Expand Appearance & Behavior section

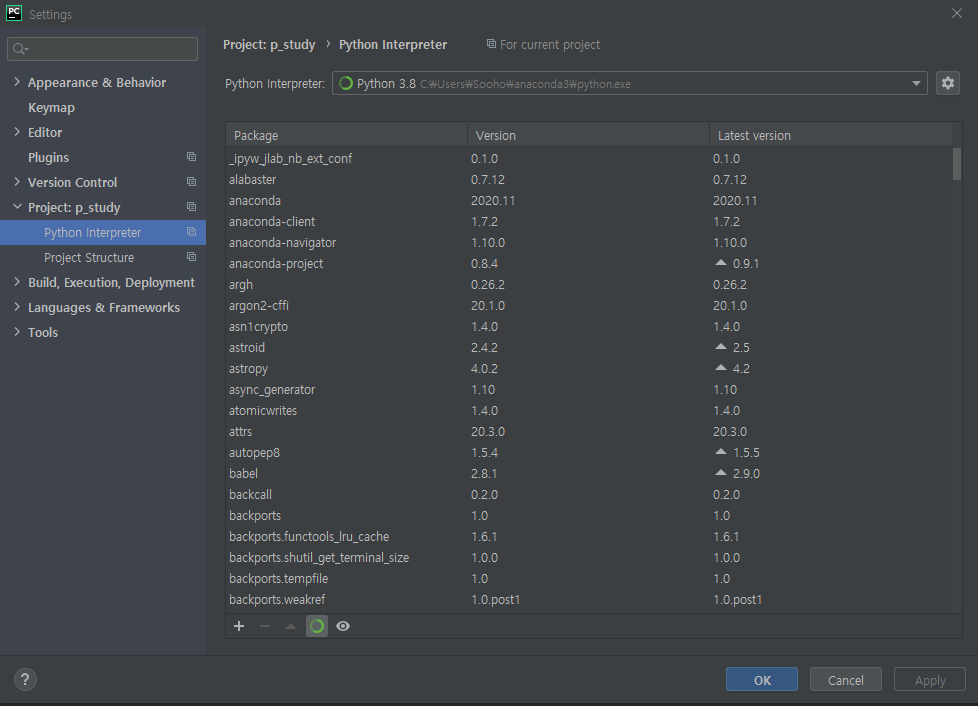tap(17, 82)
